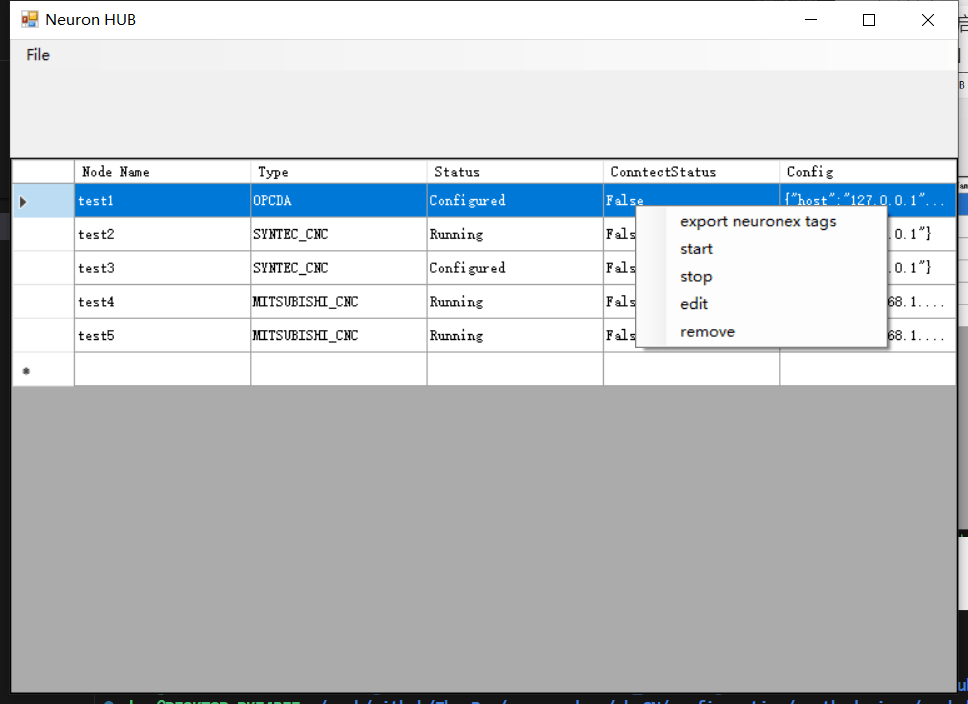Click the empty Node Name cell in new row
The height and width of the screenshot is (704, 968).
(x=162, y=370)
